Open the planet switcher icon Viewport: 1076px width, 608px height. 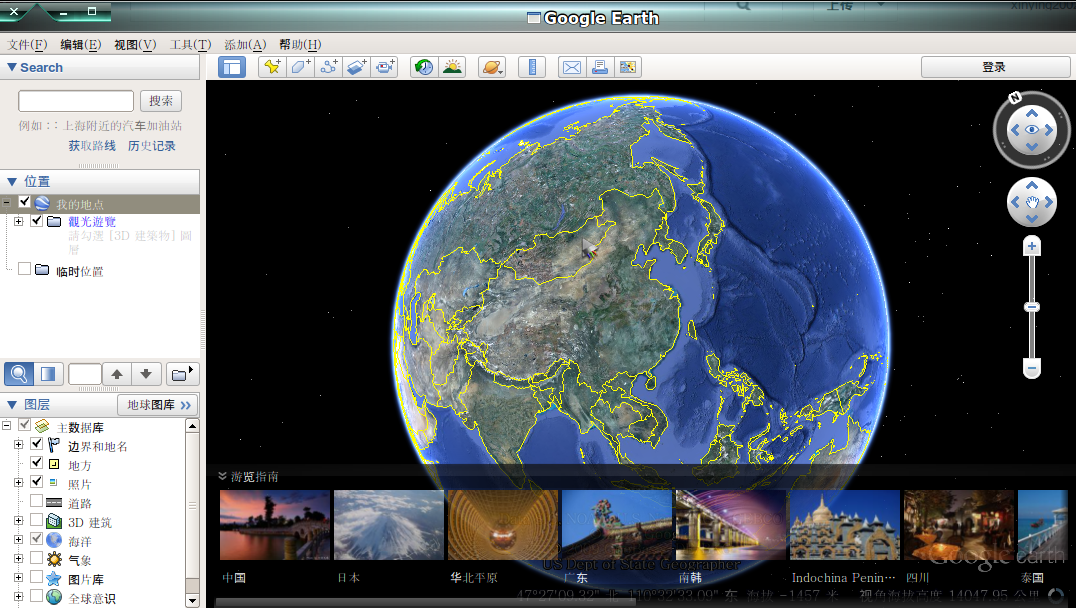(x=492, y=67)
